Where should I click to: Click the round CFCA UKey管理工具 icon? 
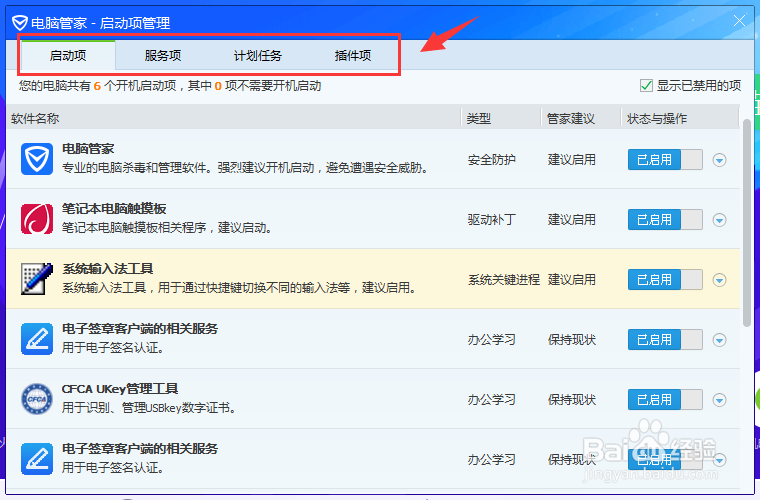37,399
